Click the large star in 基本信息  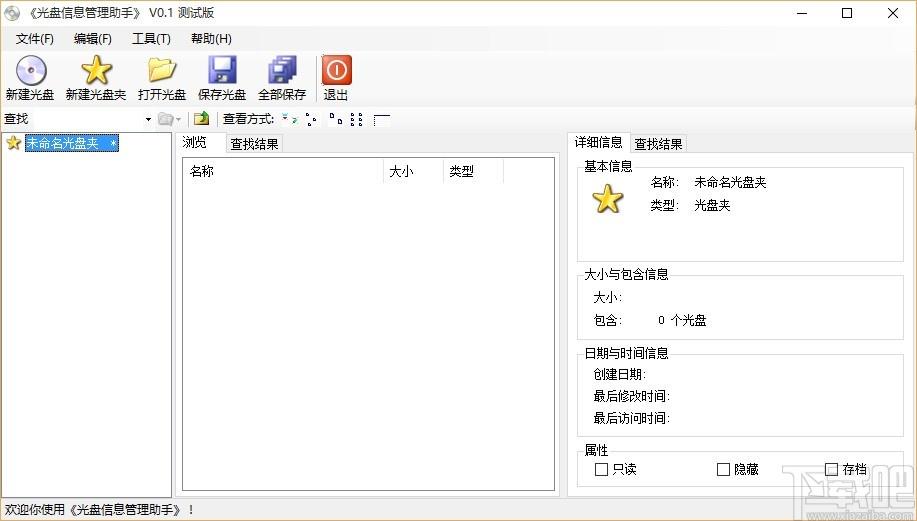608,199
